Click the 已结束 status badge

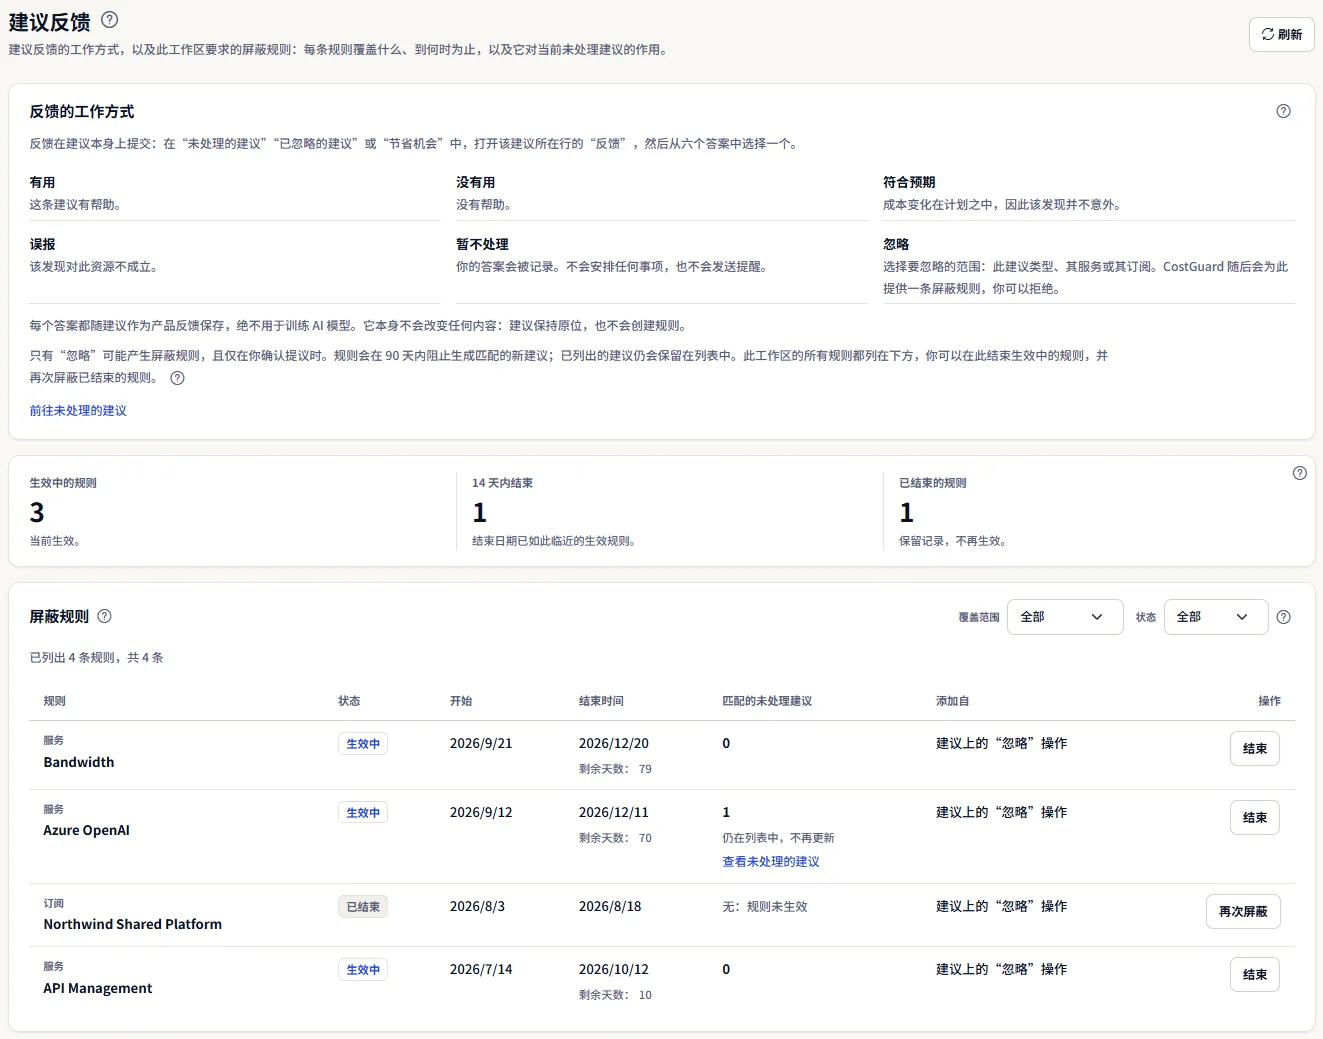363,907
